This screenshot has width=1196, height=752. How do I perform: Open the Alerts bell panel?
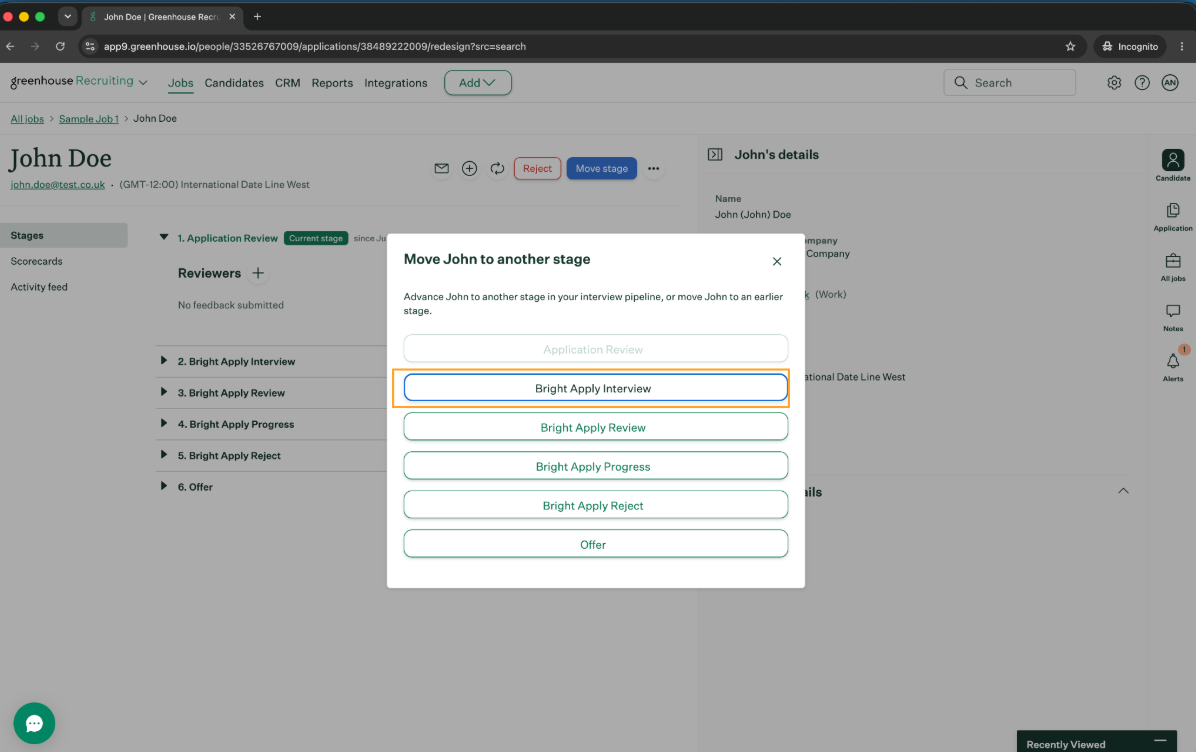[x=1172, y=366]
